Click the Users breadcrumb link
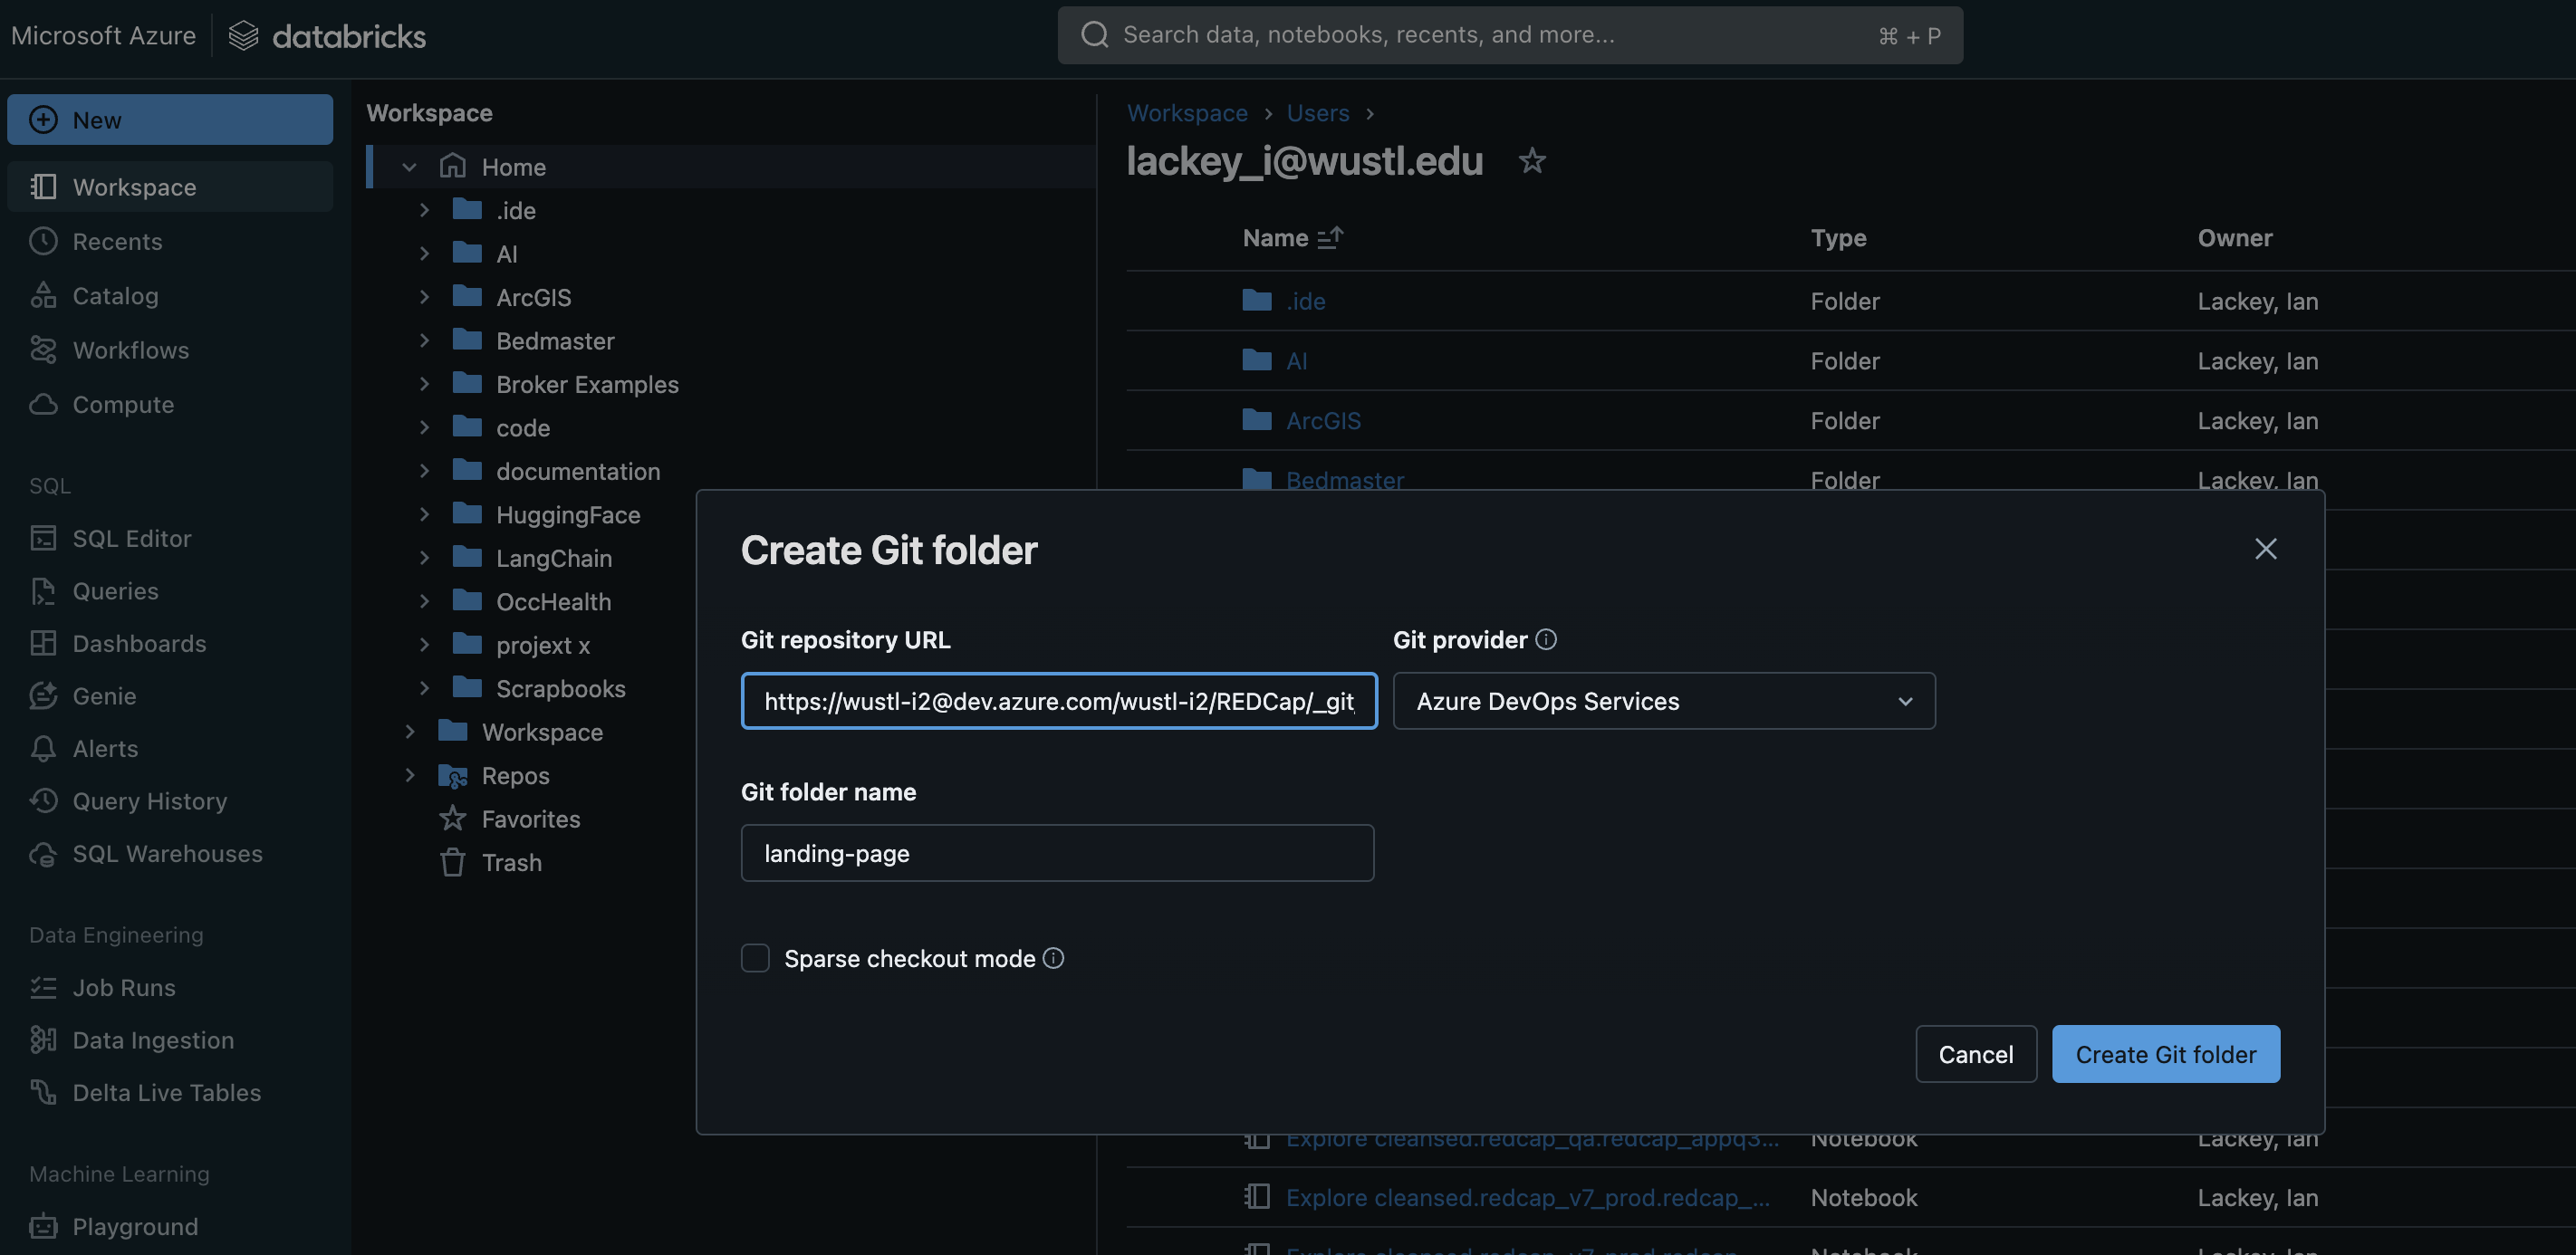The width and height of the screenshot is (2576, 1255). [x=1317, y=113]
